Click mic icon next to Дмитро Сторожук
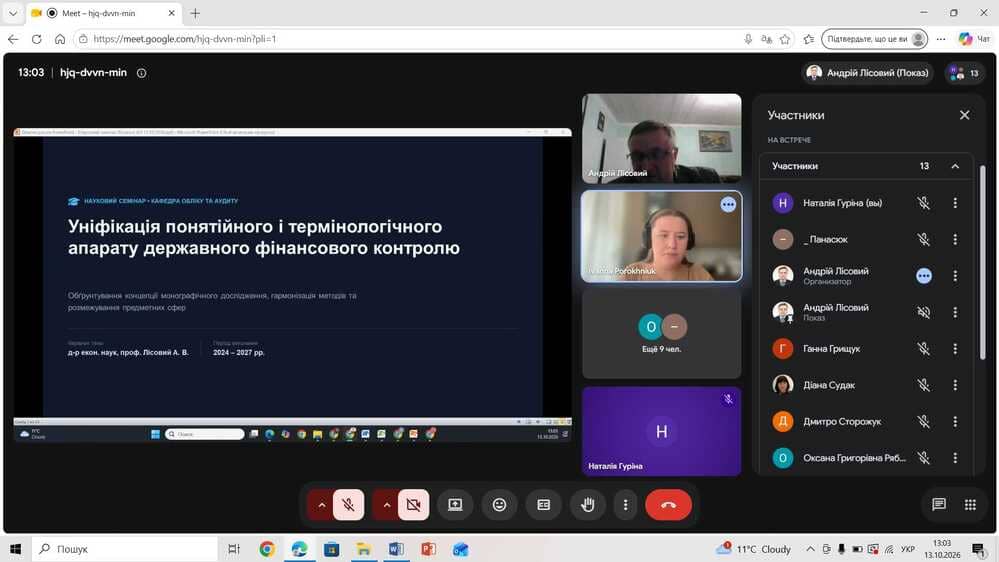 point(923,421)
